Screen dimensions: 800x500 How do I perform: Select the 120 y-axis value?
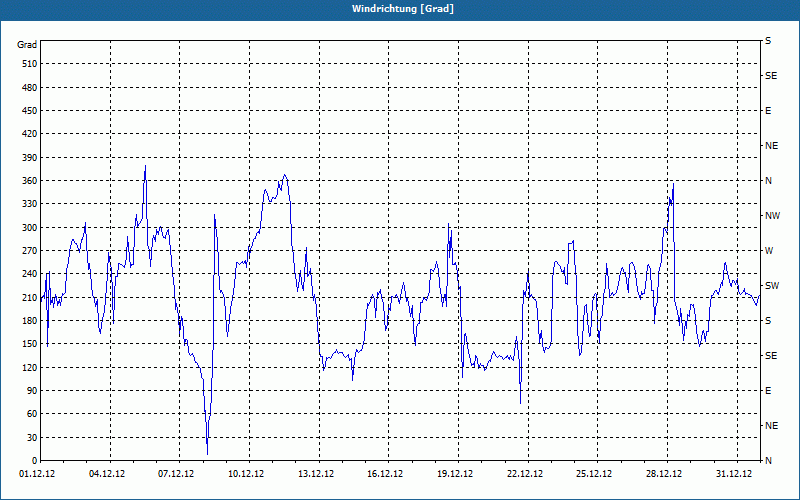(x=30, y=367)
